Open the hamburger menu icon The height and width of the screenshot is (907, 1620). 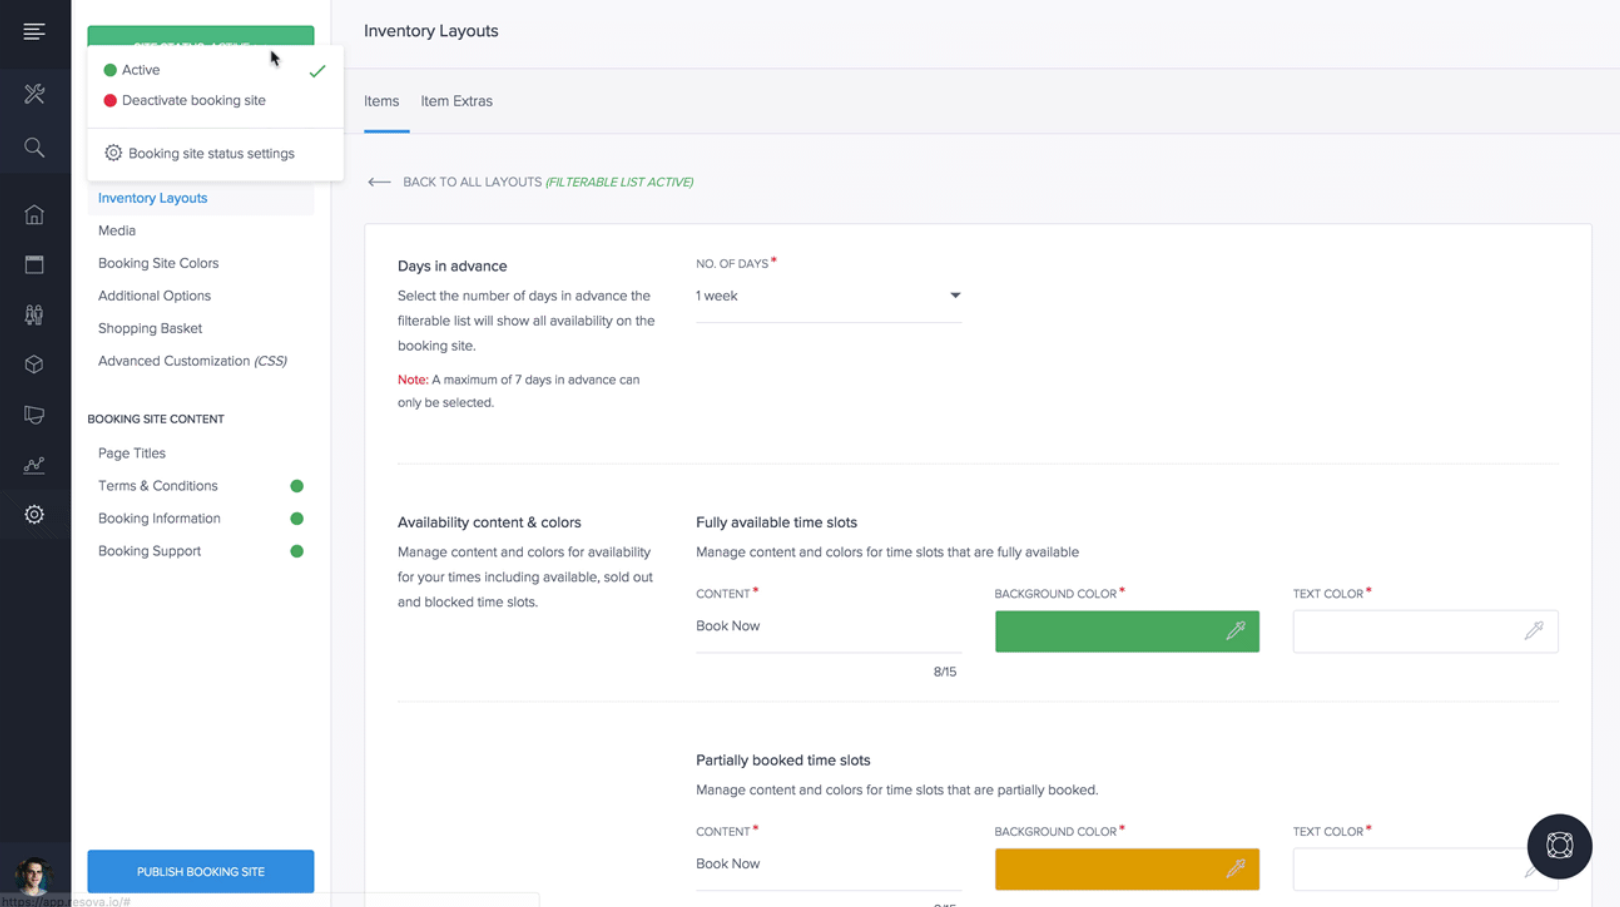(34, 32)
